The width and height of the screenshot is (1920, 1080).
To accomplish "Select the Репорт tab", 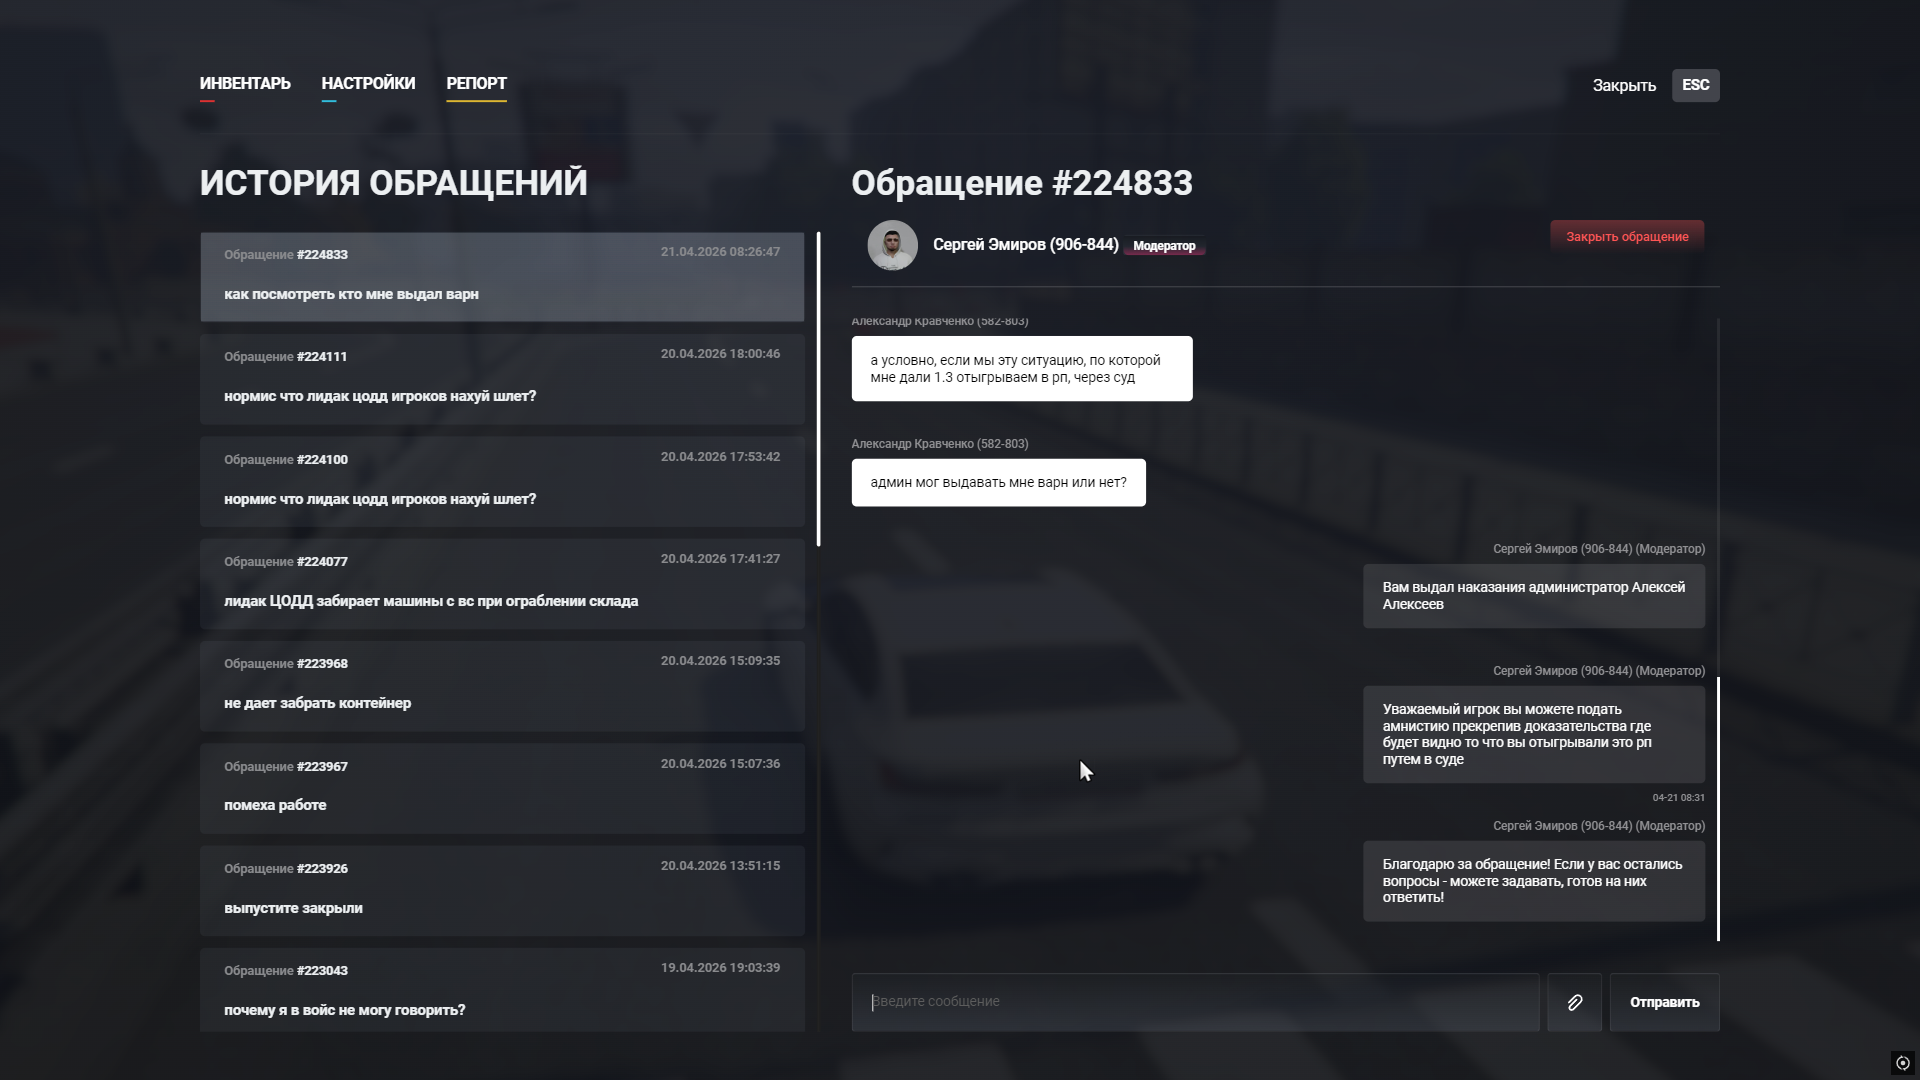I will point(476,84).
